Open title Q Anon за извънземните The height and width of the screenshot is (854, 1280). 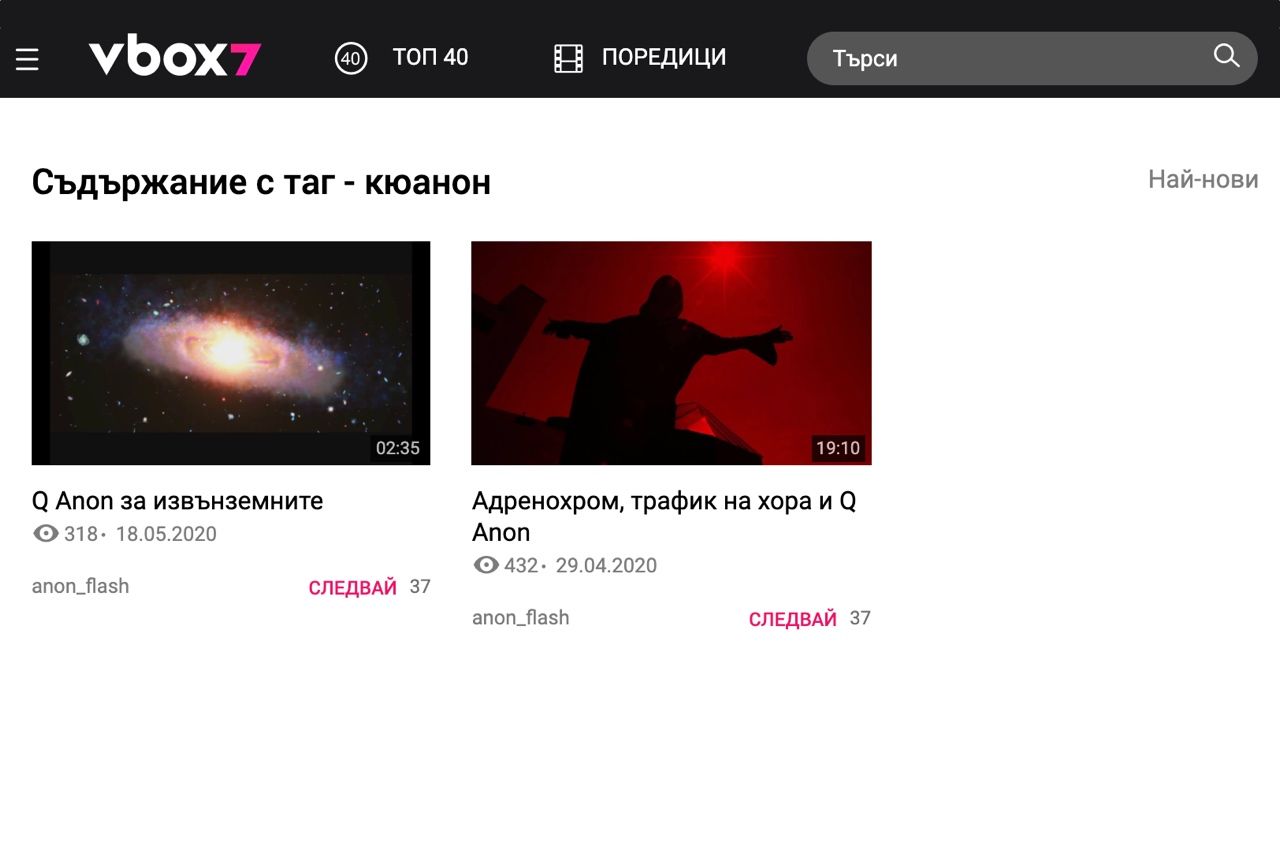(177, 501)
